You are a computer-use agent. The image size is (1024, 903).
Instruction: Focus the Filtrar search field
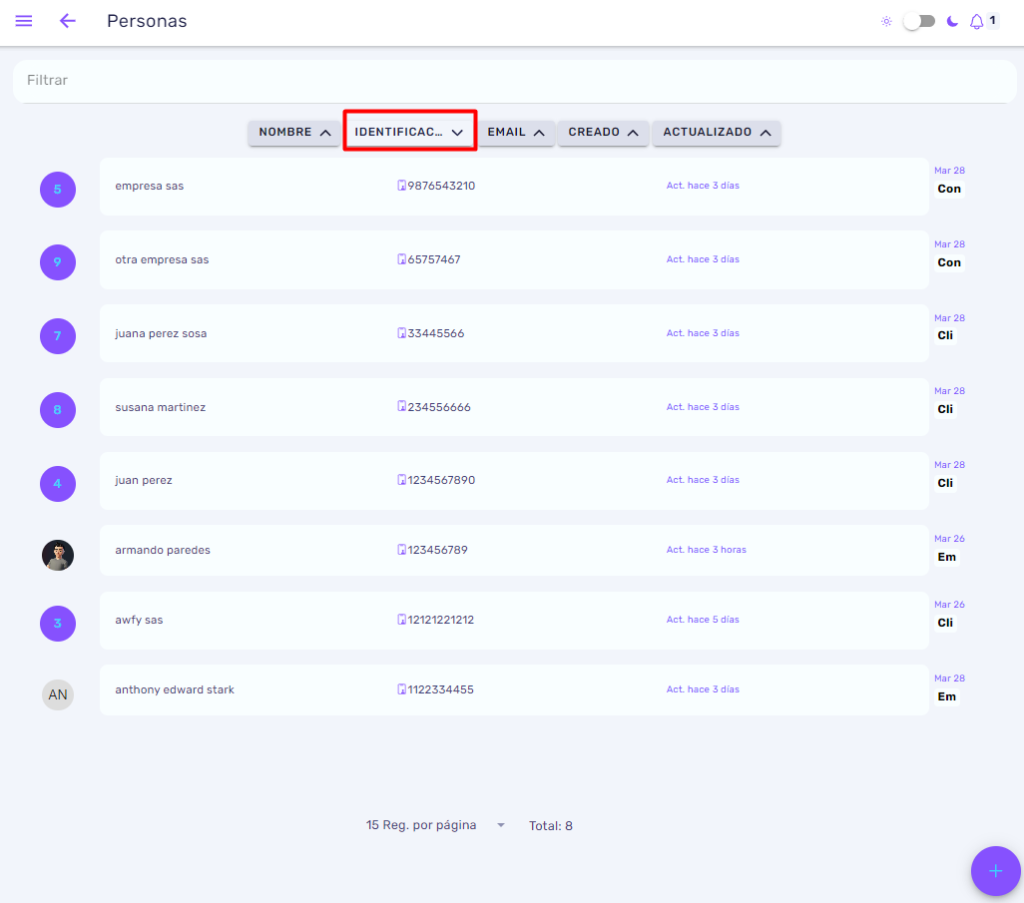point(515,81)
